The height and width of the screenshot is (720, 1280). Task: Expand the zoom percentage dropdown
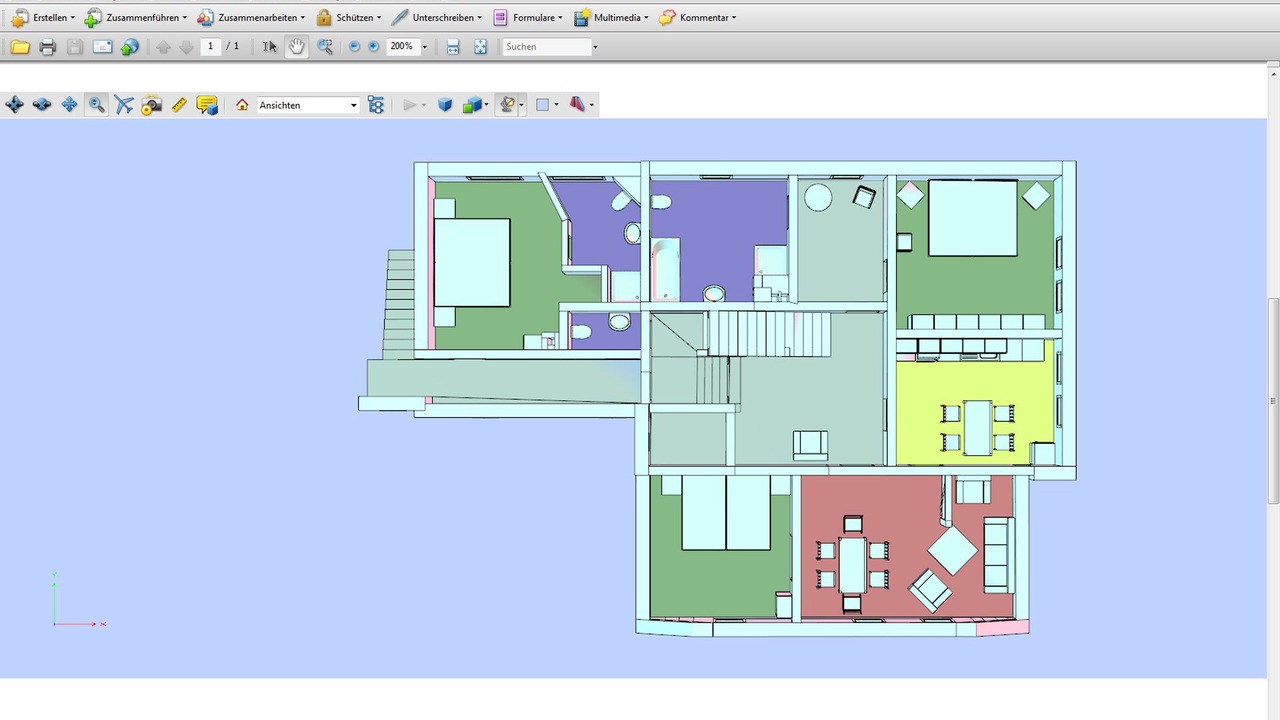(x=424, y=47)
